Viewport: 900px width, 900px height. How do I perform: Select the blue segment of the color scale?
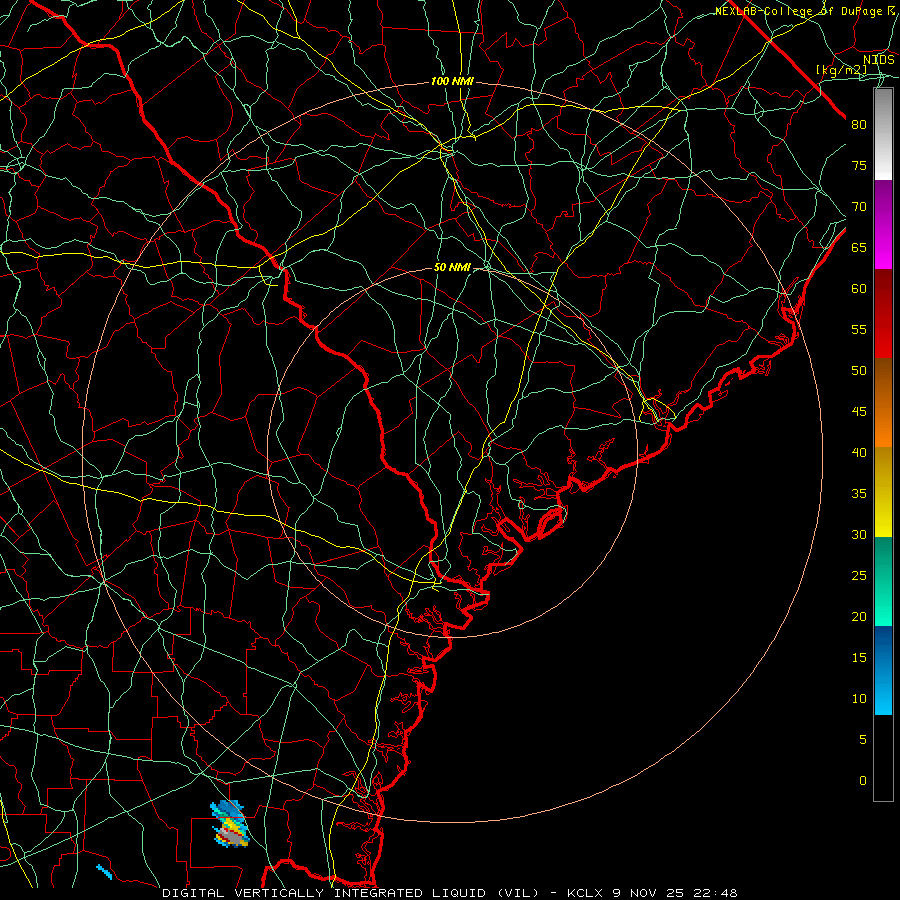tap(883, 670)
